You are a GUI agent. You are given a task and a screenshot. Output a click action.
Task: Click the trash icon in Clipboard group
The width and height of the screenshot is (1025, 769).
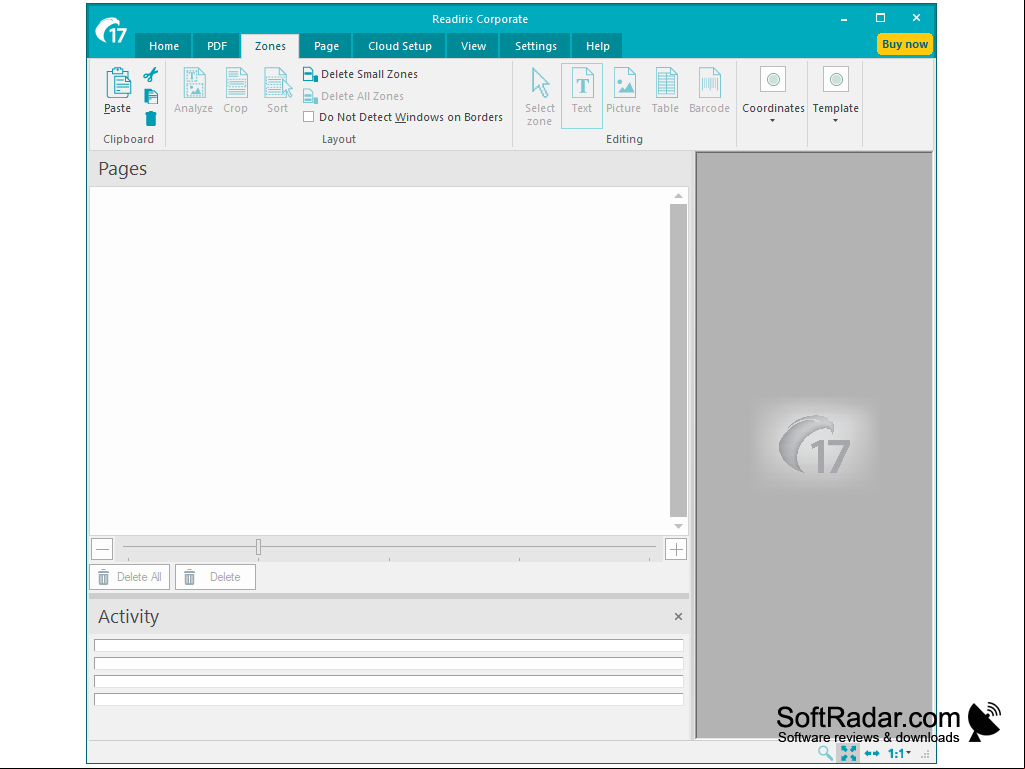(151, 118)
